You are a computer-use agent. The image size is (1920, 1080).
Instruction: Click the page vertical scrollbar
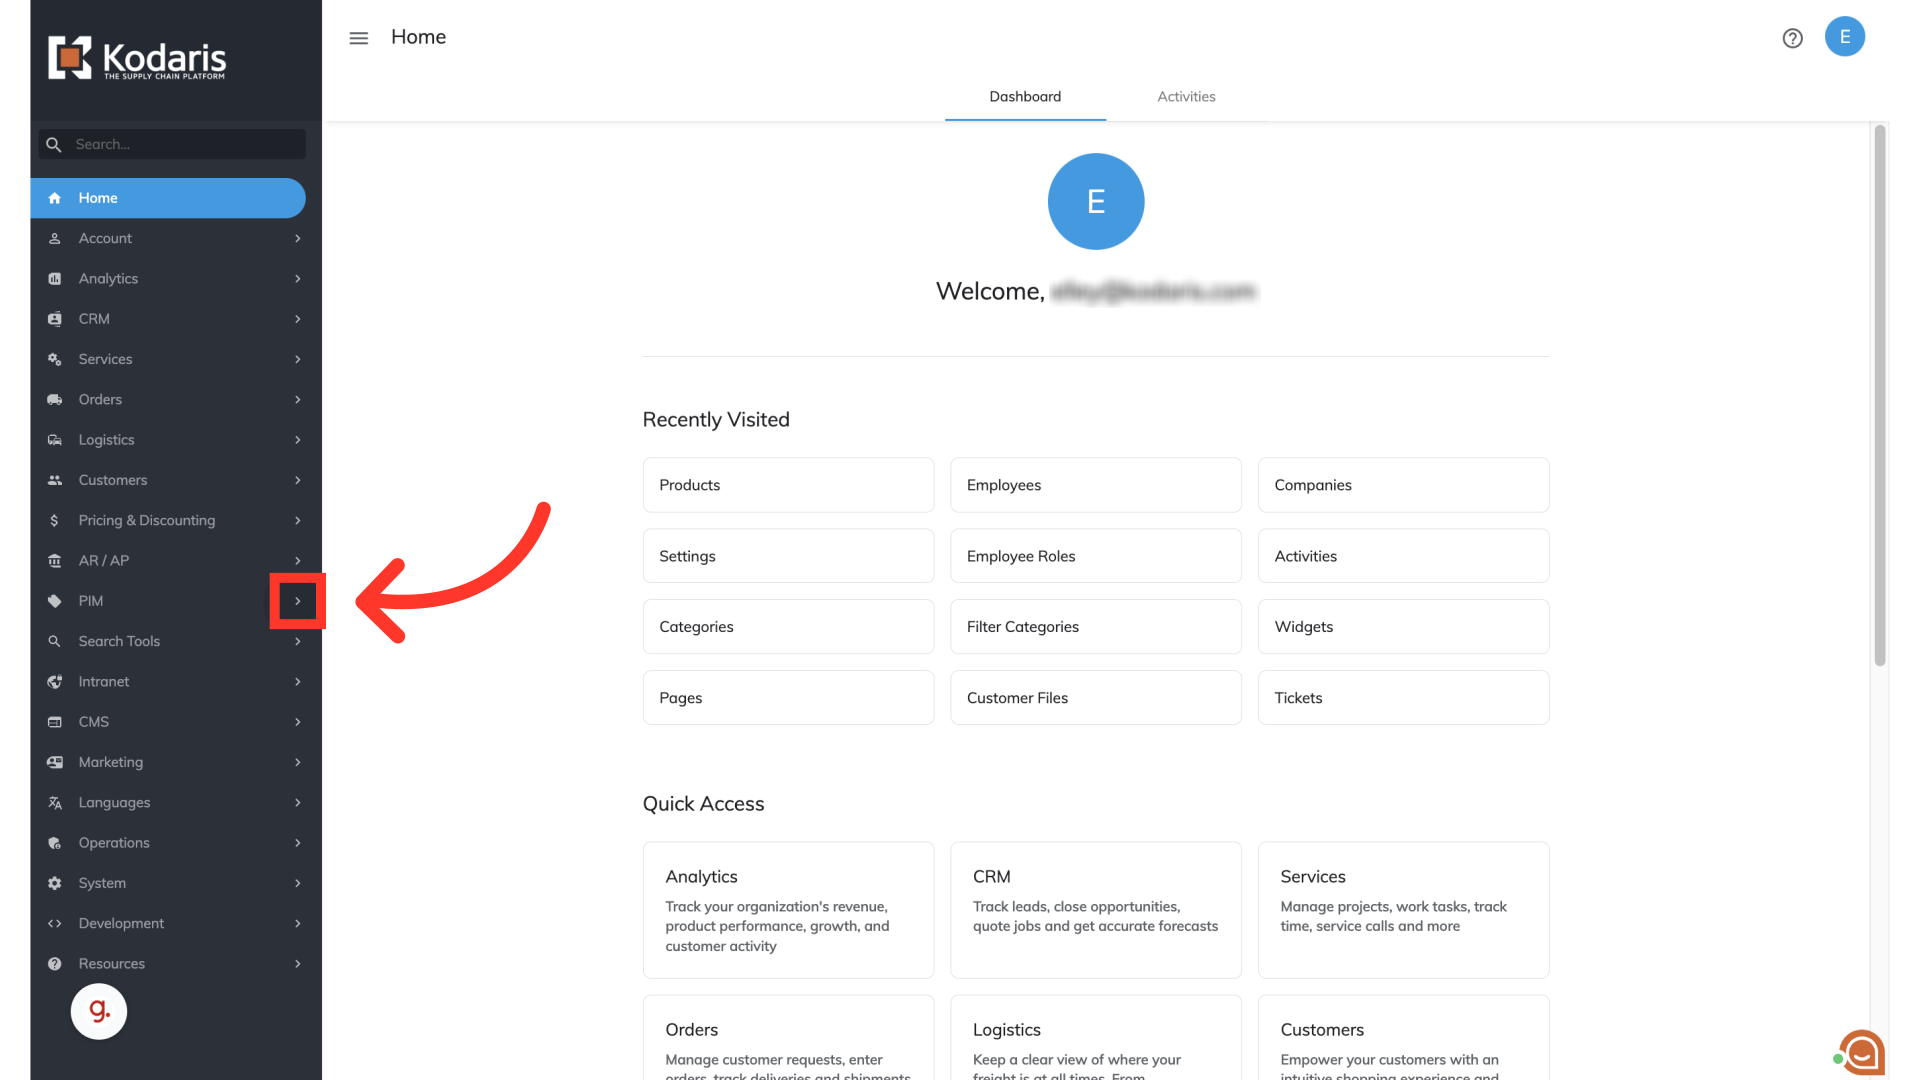[1879, 400]
